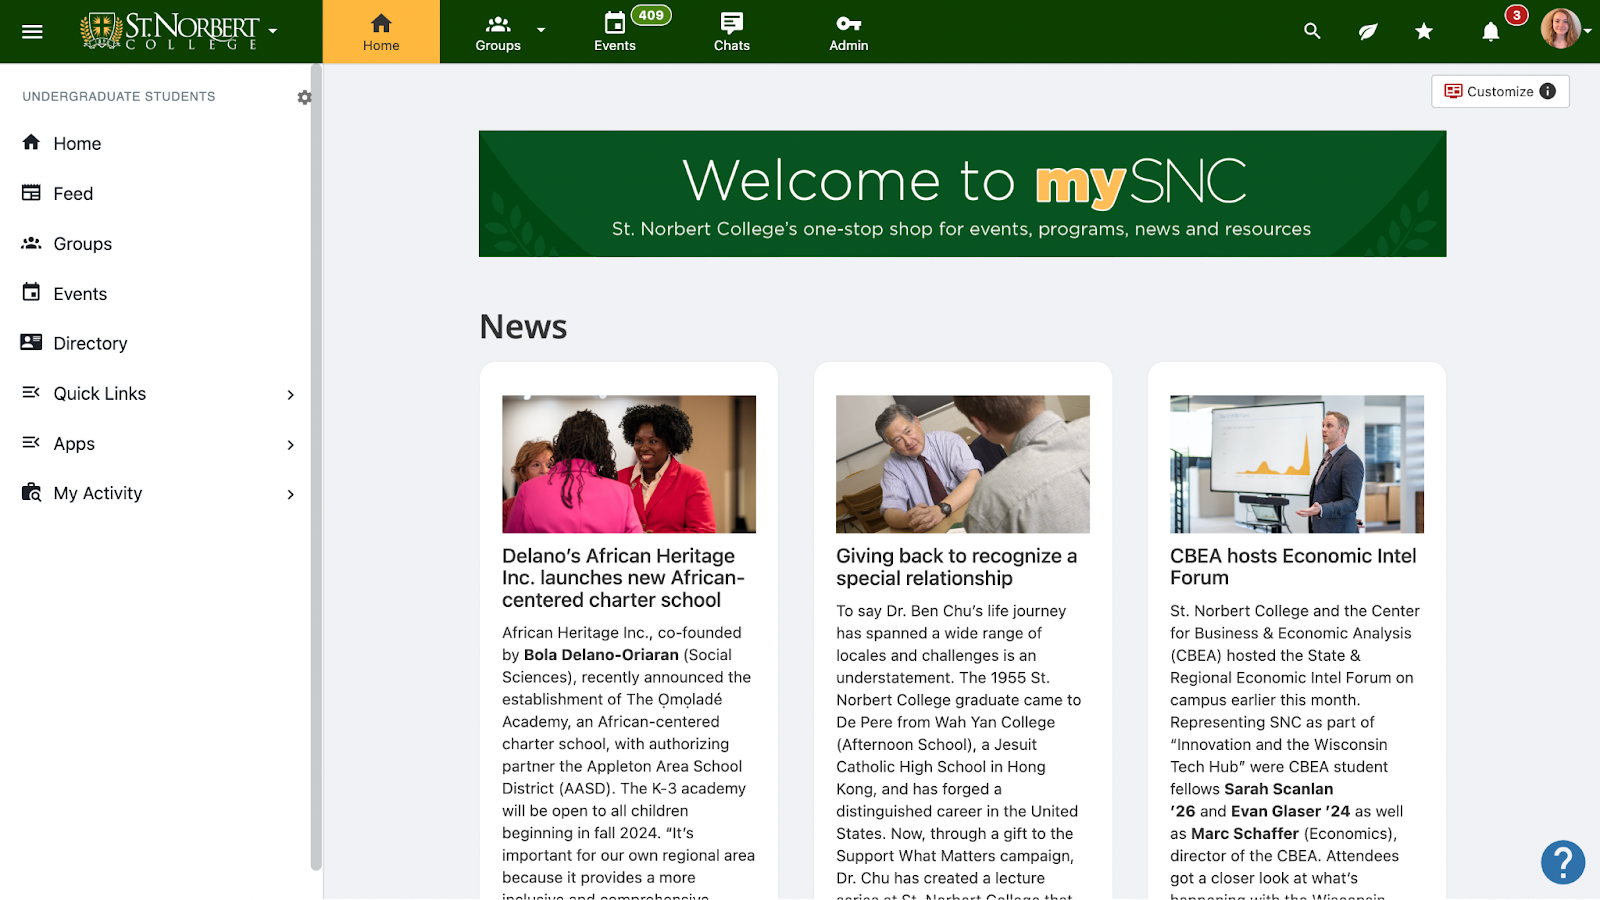Screen dimensions: 1600x900
Task: Open article 'Delano's African Heritage Inc. launches' headline
Action: click(624, 578)
